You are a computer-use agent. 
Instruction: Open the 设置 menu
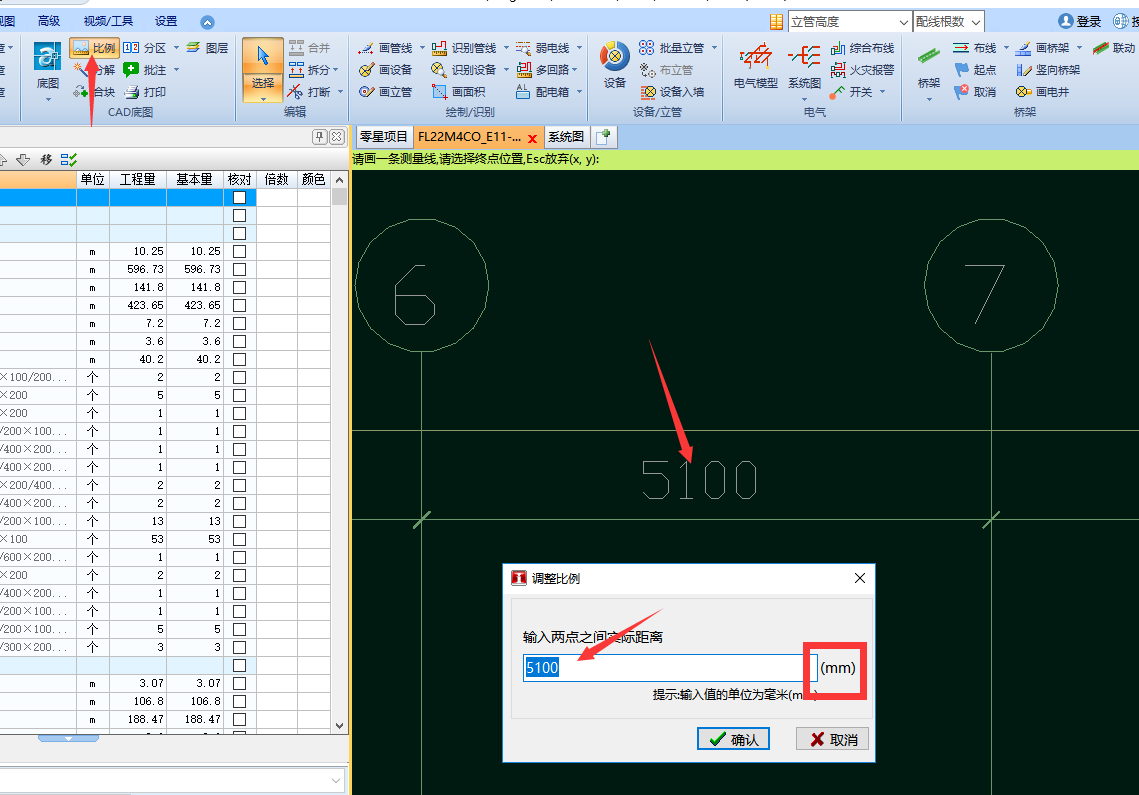[x=166, y=21]
